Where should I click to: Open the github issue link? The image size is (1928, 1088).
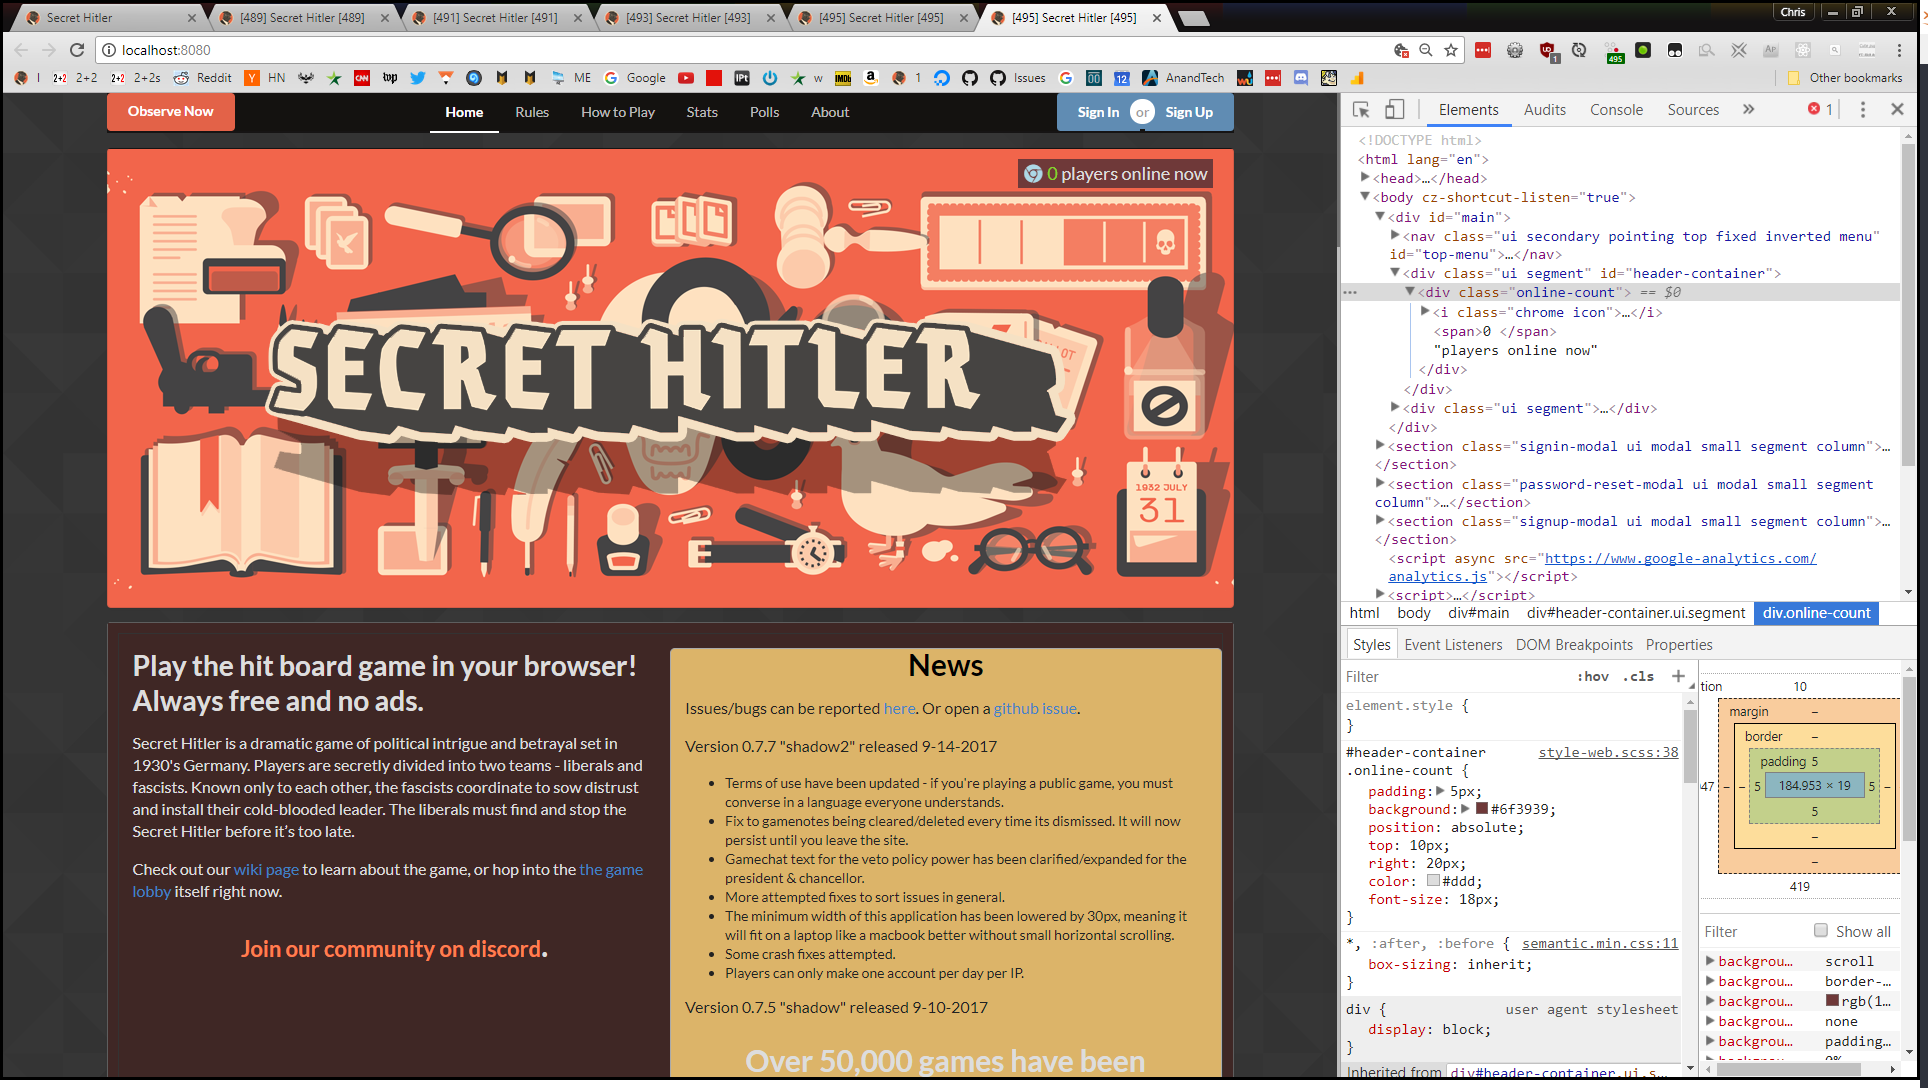point(1035,708)
